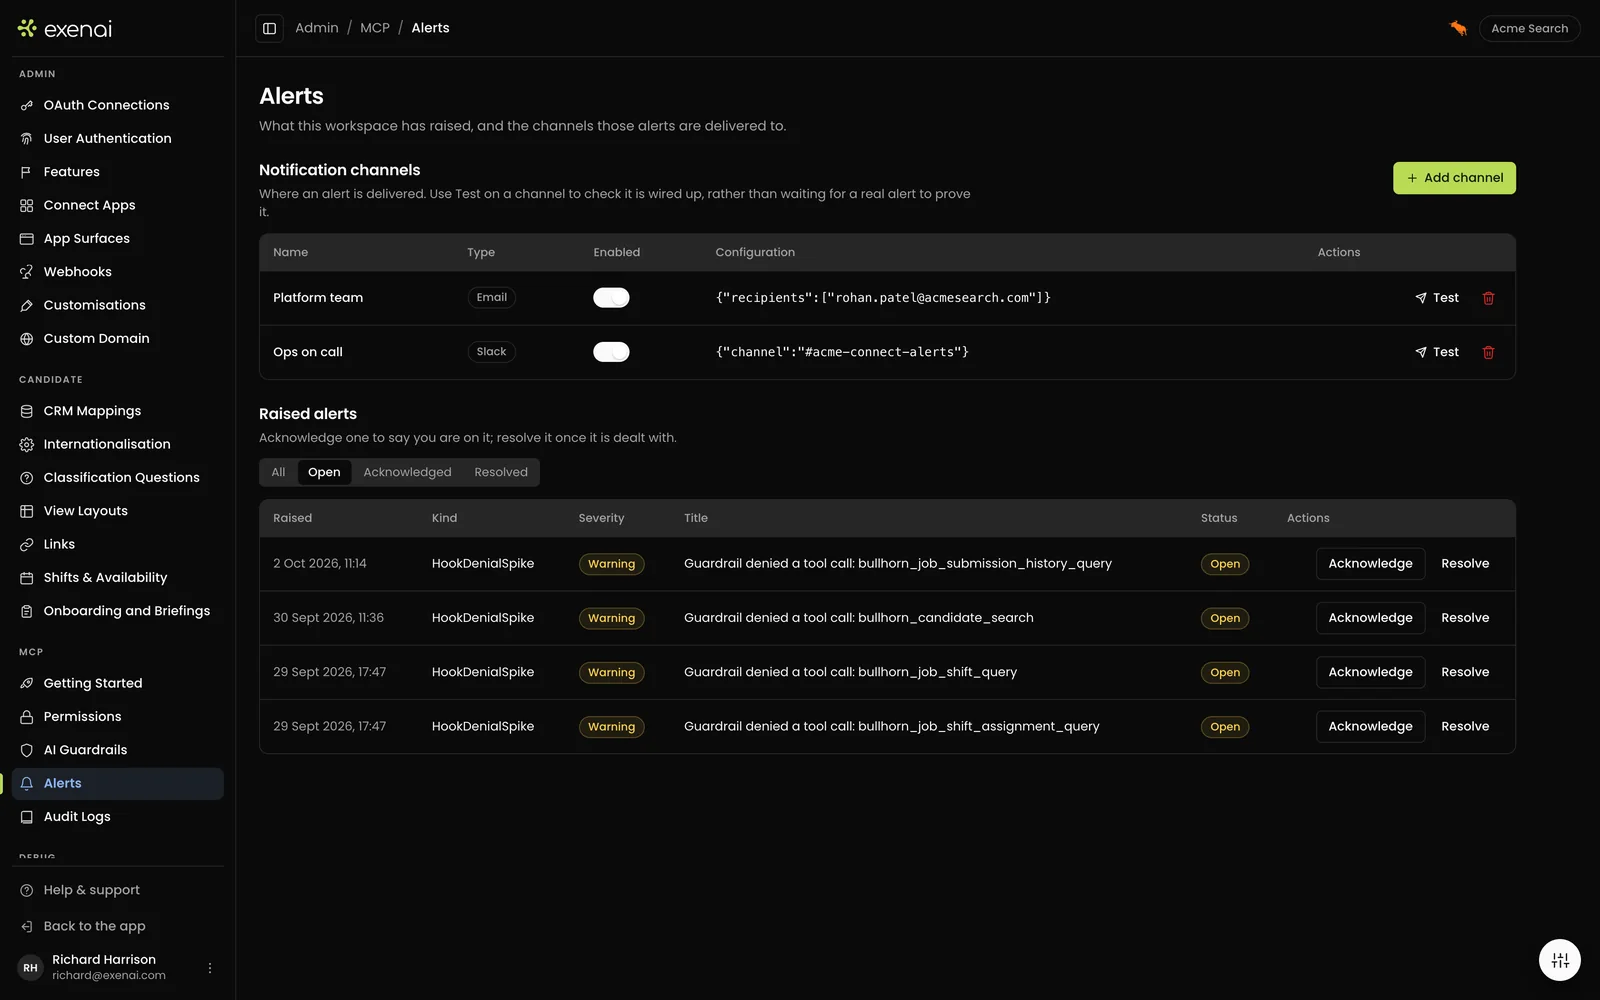The width and height of the screenshot is (1600, 1000).
Task: Click the orange bird icon in header
Action: pos(1458,28)
